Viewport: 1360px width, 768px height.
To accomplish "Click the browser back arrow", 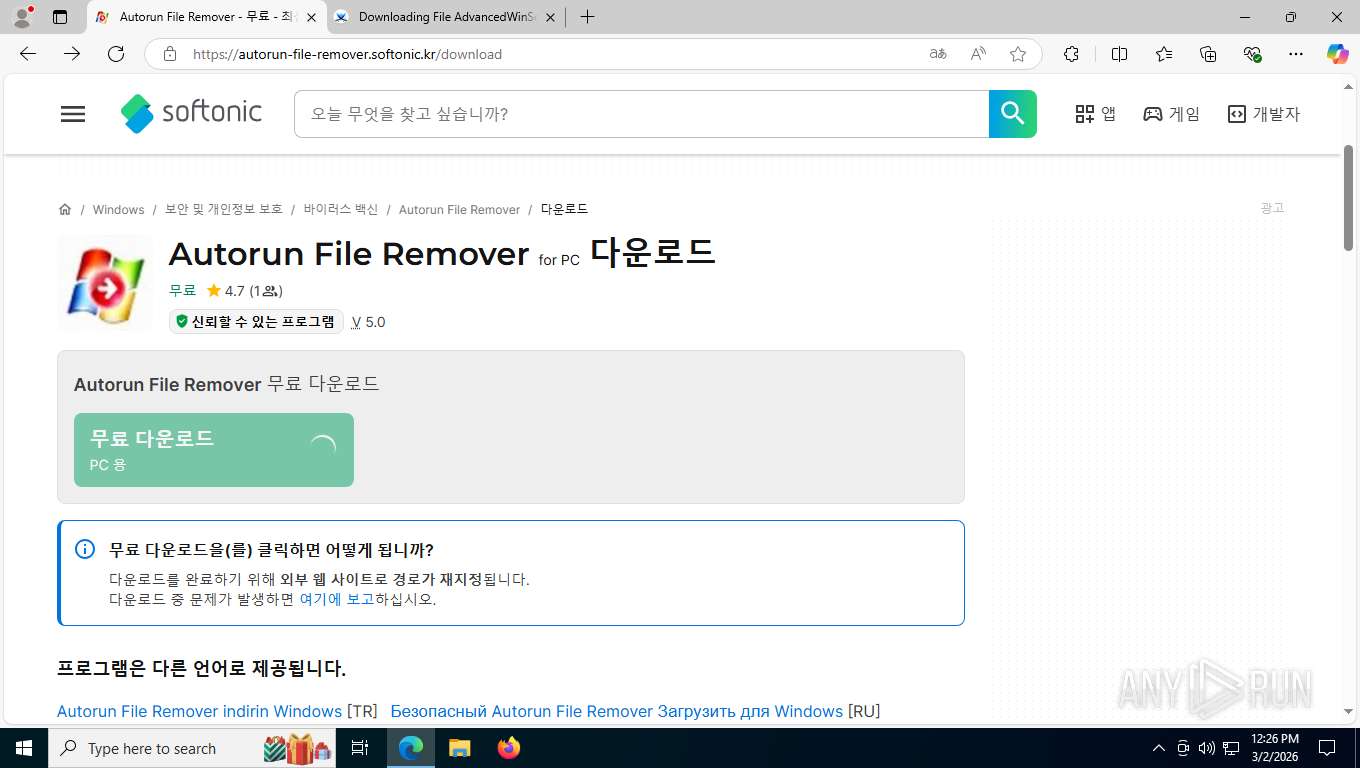I will [28, 54].
